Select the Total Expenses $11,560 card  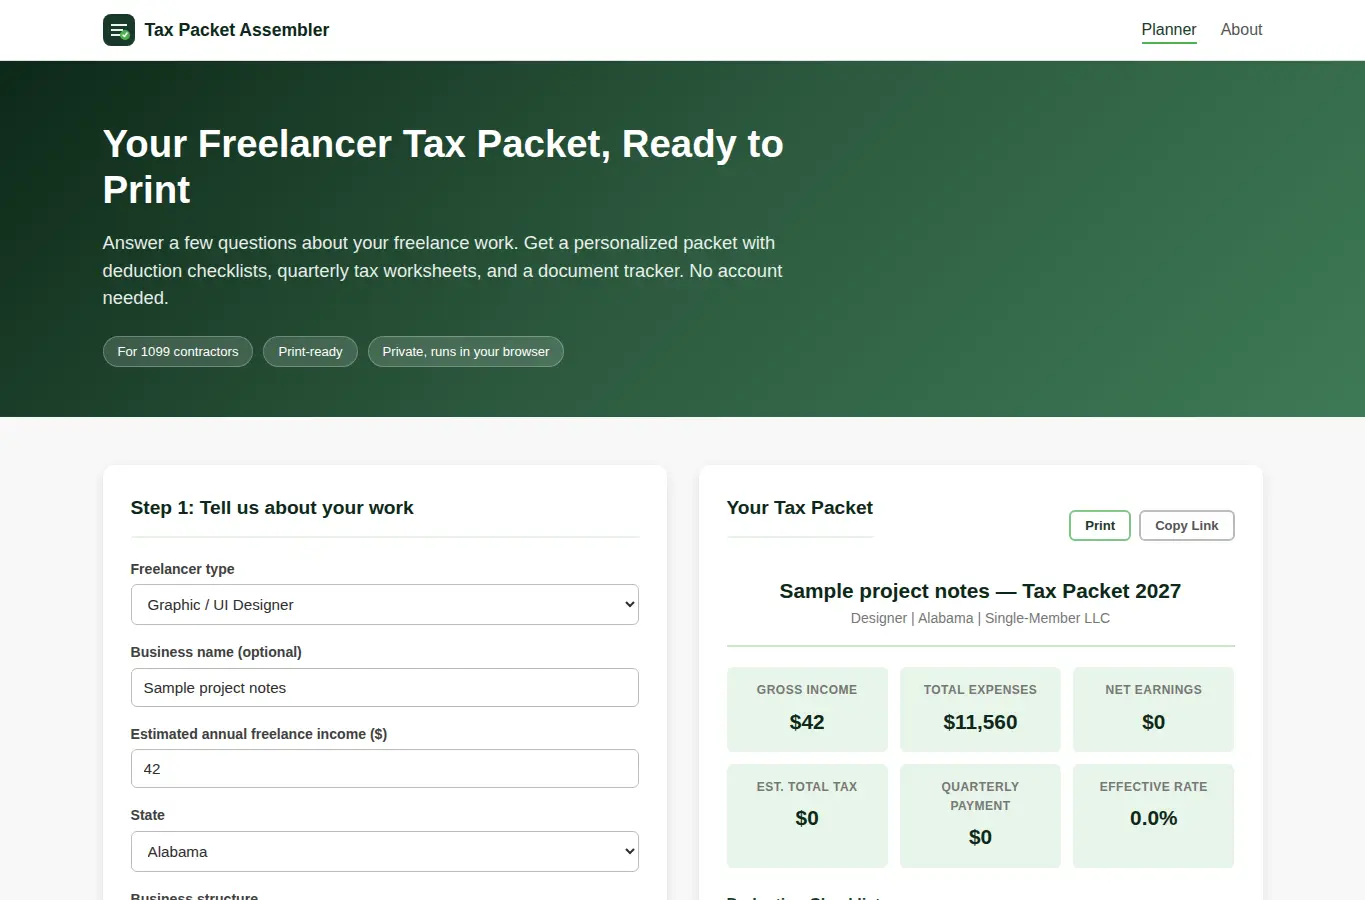tap(980, 709)
